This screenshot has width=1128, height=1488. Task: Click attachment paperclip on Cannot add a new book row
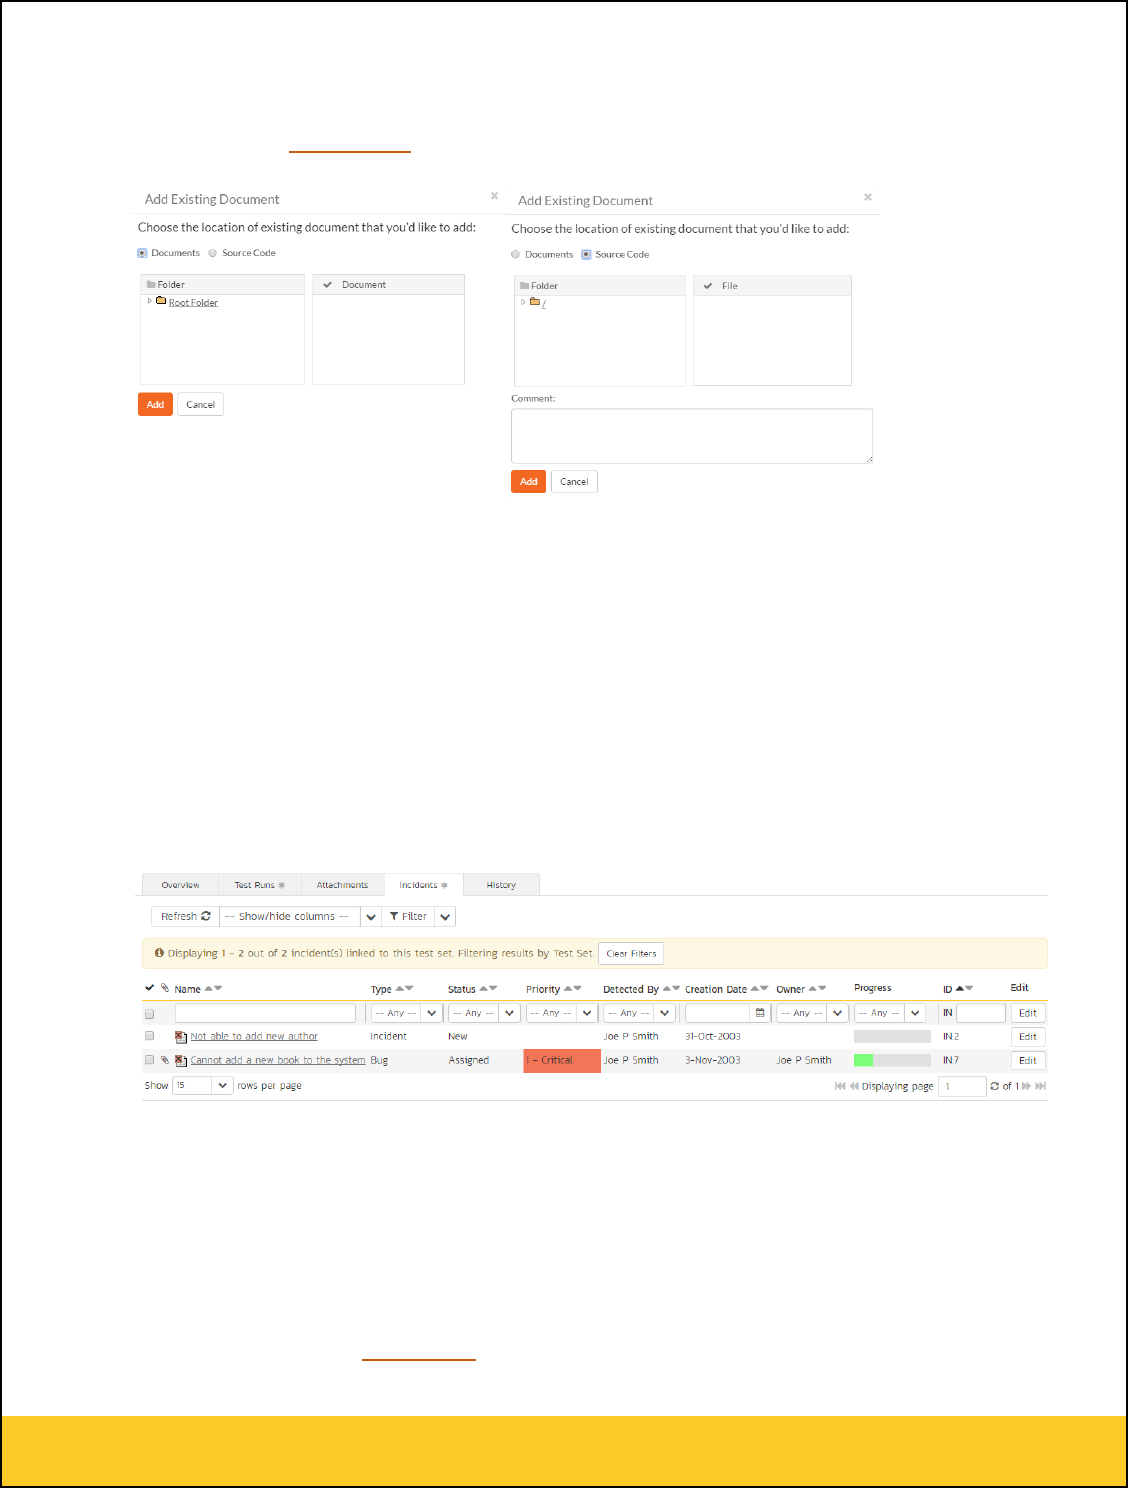[165, 1060]
